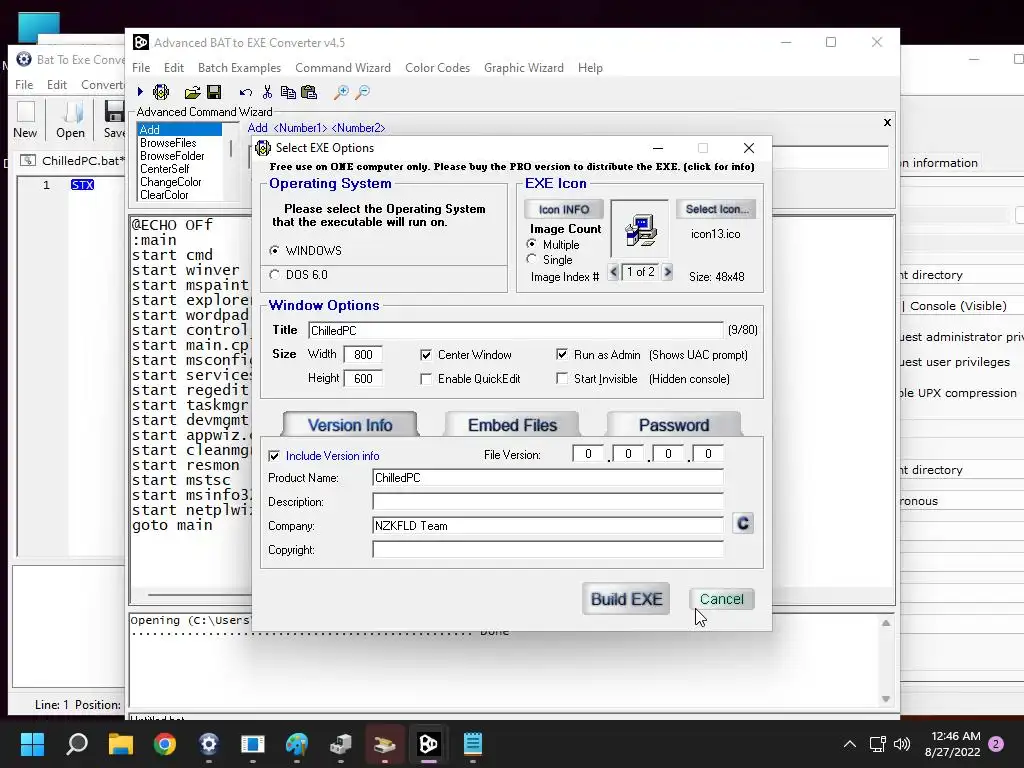Click Advanced BAT to EXE taskbar icon
Image resolution: width=1024 pixels, height=768 pixels.
pos(428,744)
